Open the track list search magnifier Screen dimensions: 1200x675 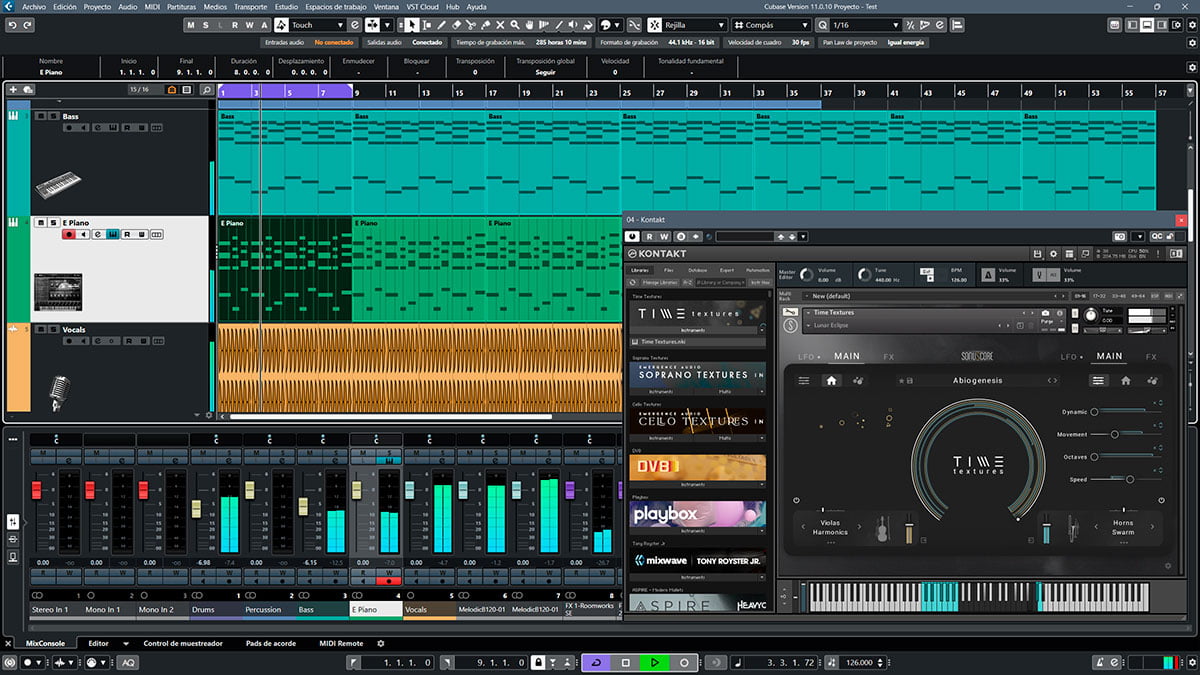point(206,90)
